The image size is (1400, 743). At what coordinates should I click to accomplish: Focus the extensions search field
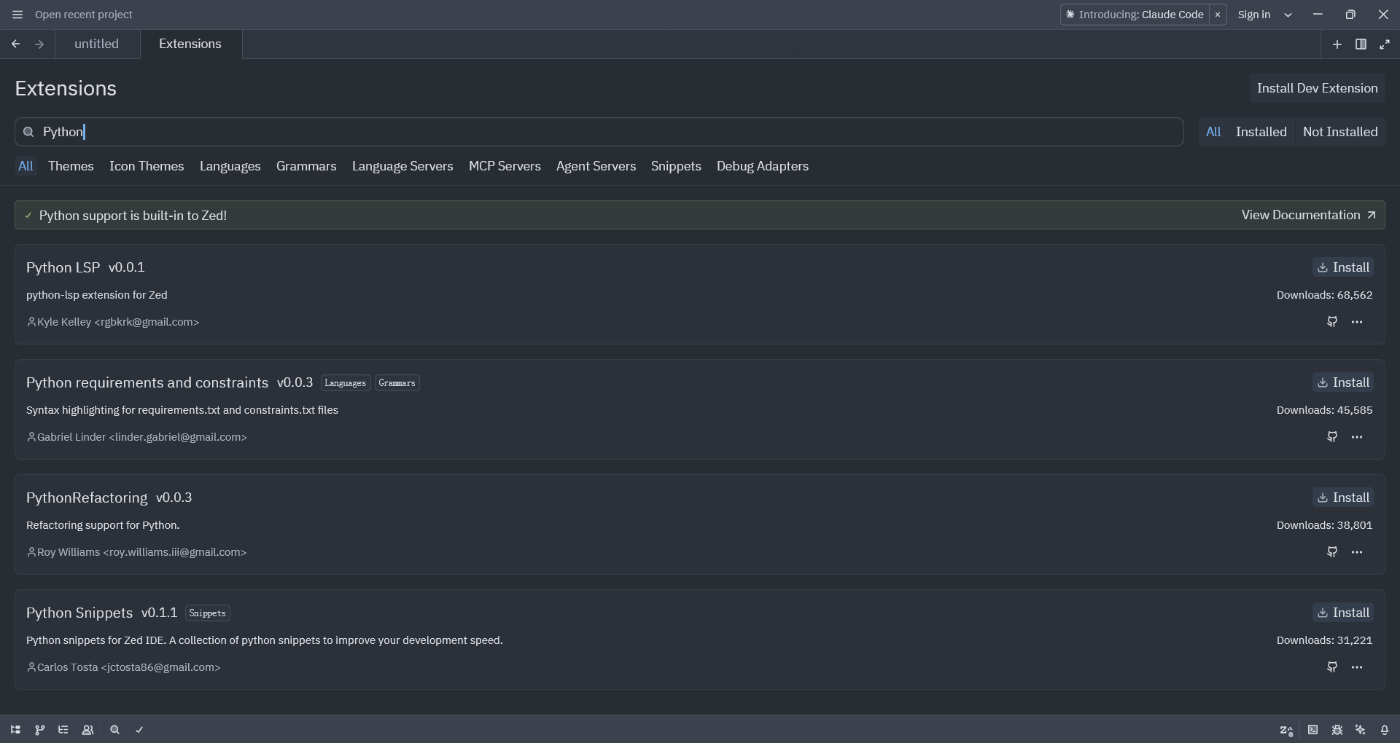pos(599,132)
